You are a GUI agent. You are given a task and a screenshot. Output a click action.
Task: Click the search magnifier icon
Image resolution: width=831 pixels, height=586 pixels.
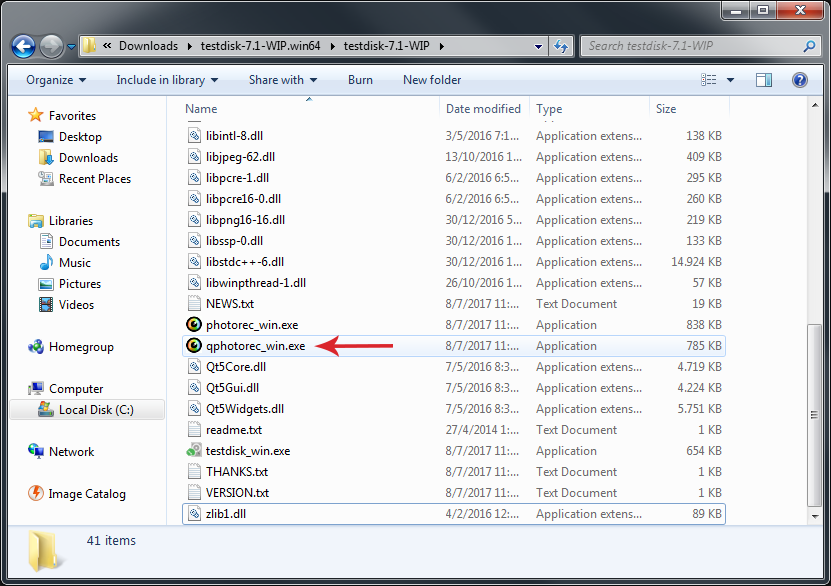click(x=809, y=46)
